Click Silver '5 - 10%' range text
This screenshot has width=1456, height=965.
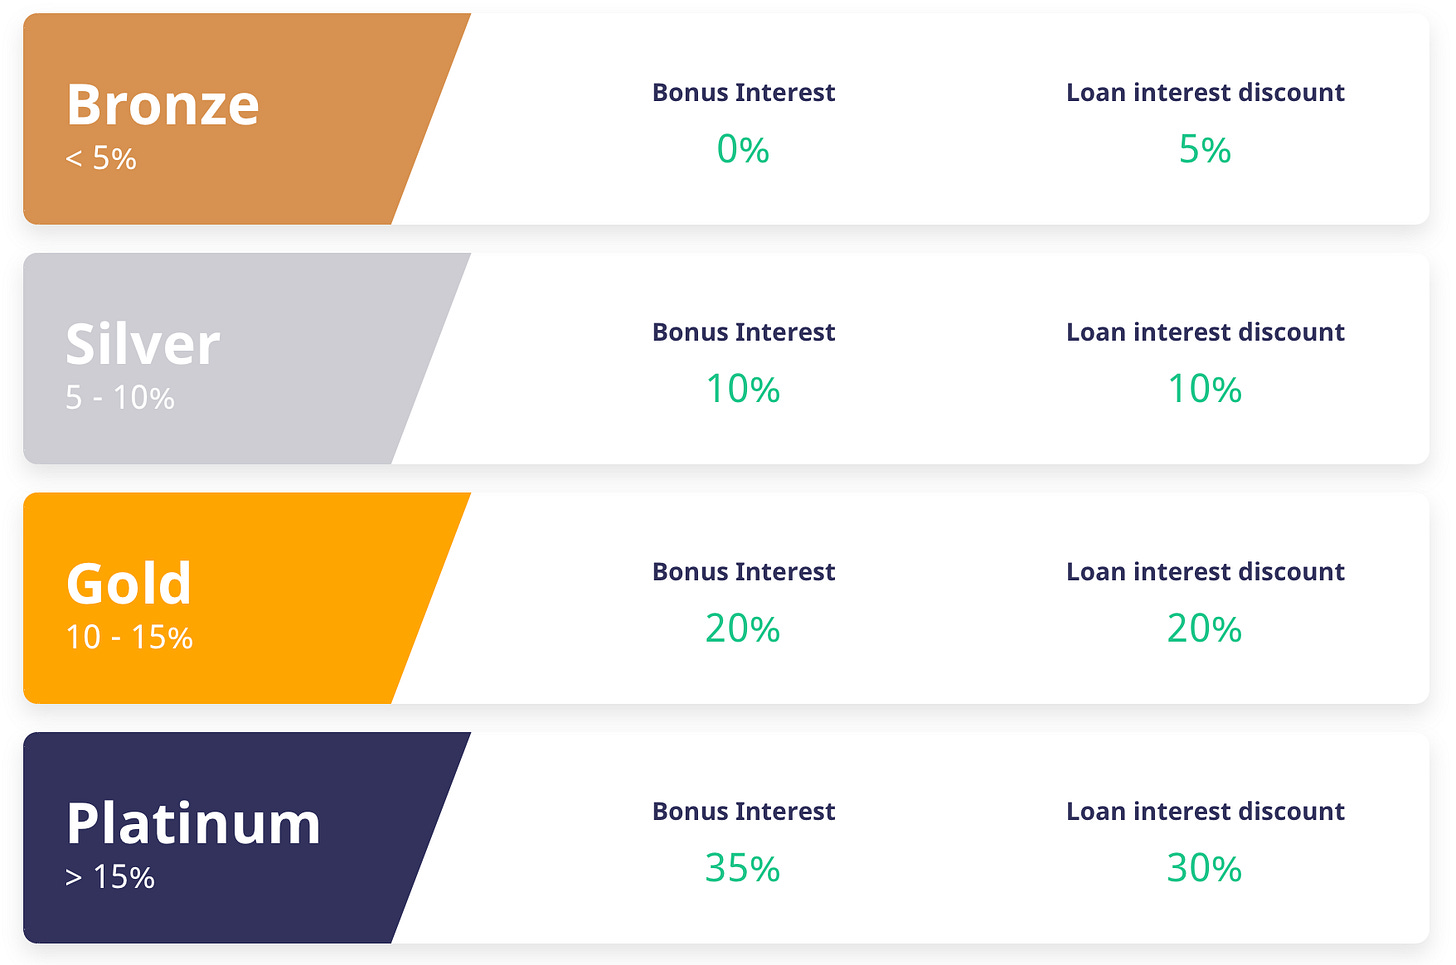pyautogui.click(x=120, y=398)
